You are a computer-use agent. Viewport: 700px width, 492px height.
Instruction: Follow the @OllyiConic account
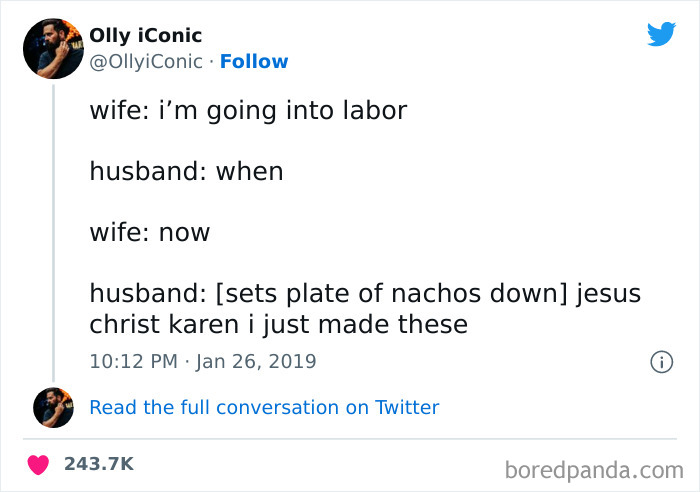(x=254, y=62)
